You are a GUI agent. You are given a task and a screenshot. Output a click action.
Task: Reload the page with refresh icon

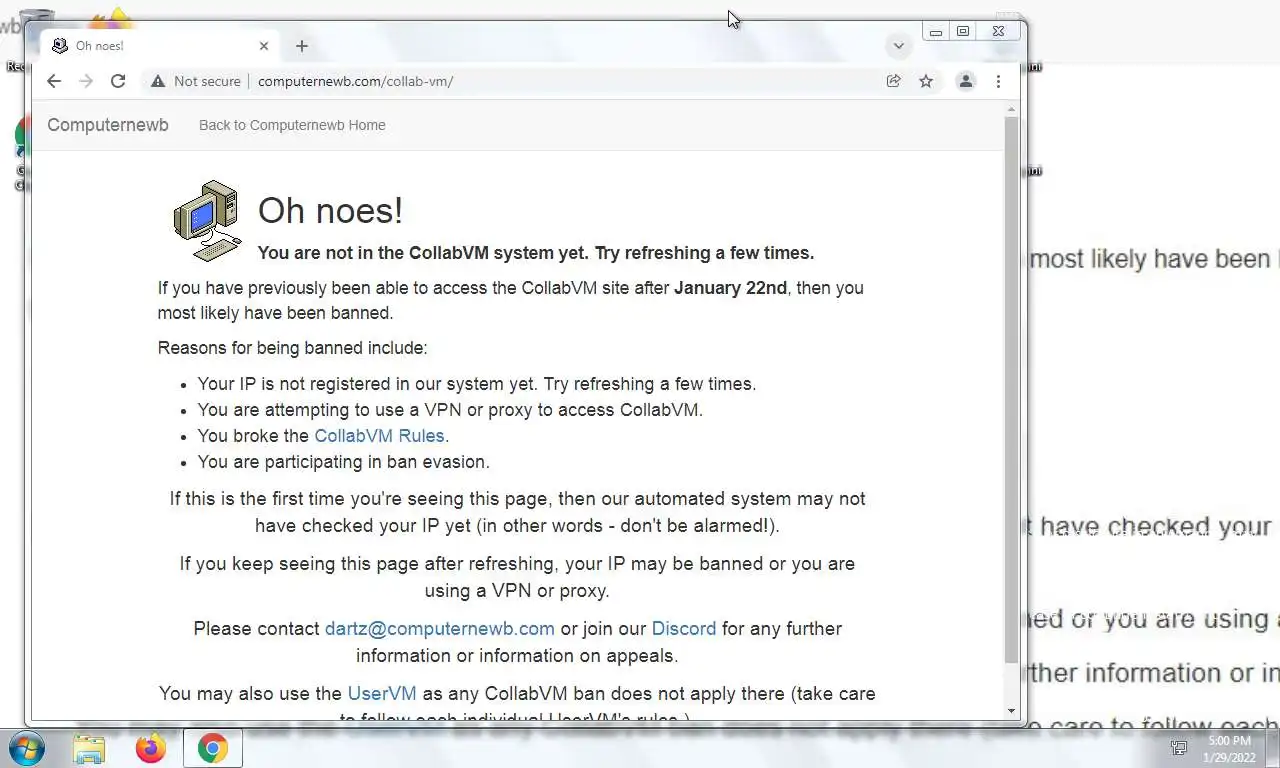coord(118,81)
